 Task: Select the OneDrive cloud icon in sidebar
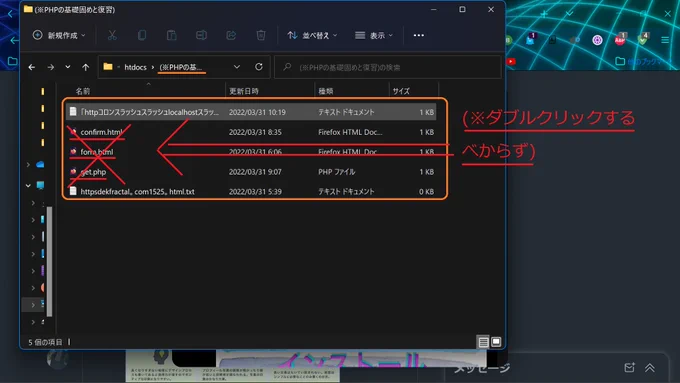pyautogui.click(x=40, y=164)
